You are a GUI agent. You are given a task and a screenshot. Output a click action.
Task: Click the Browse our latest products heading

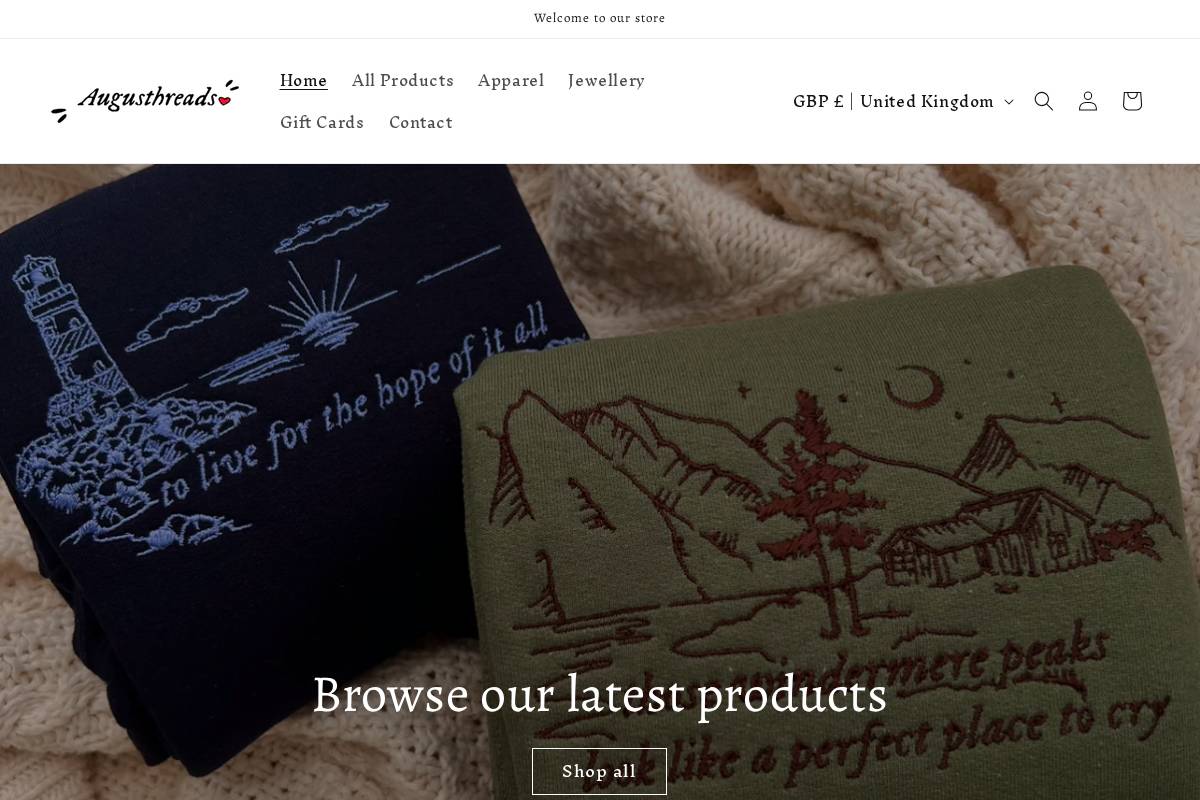point(600,694)
